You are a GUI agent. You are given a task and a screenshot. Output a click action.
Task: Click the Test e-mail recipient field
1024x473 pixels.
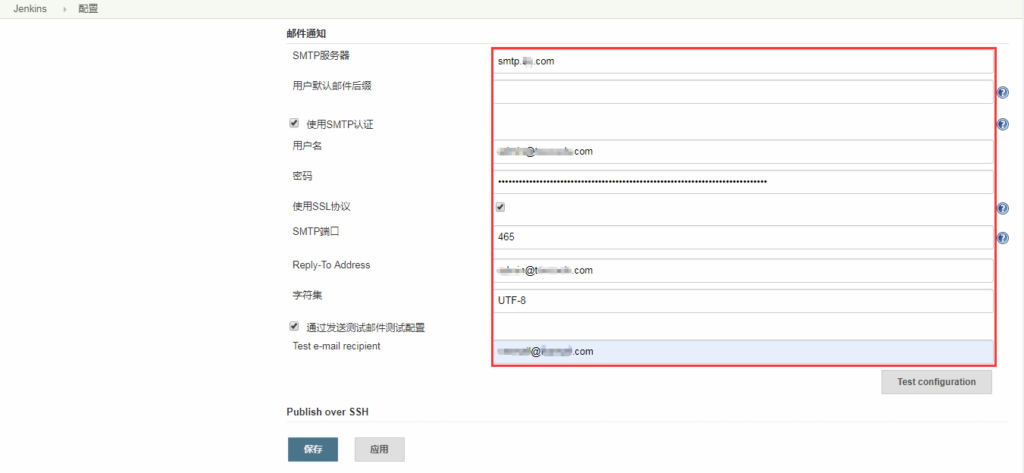coord(742,352)
